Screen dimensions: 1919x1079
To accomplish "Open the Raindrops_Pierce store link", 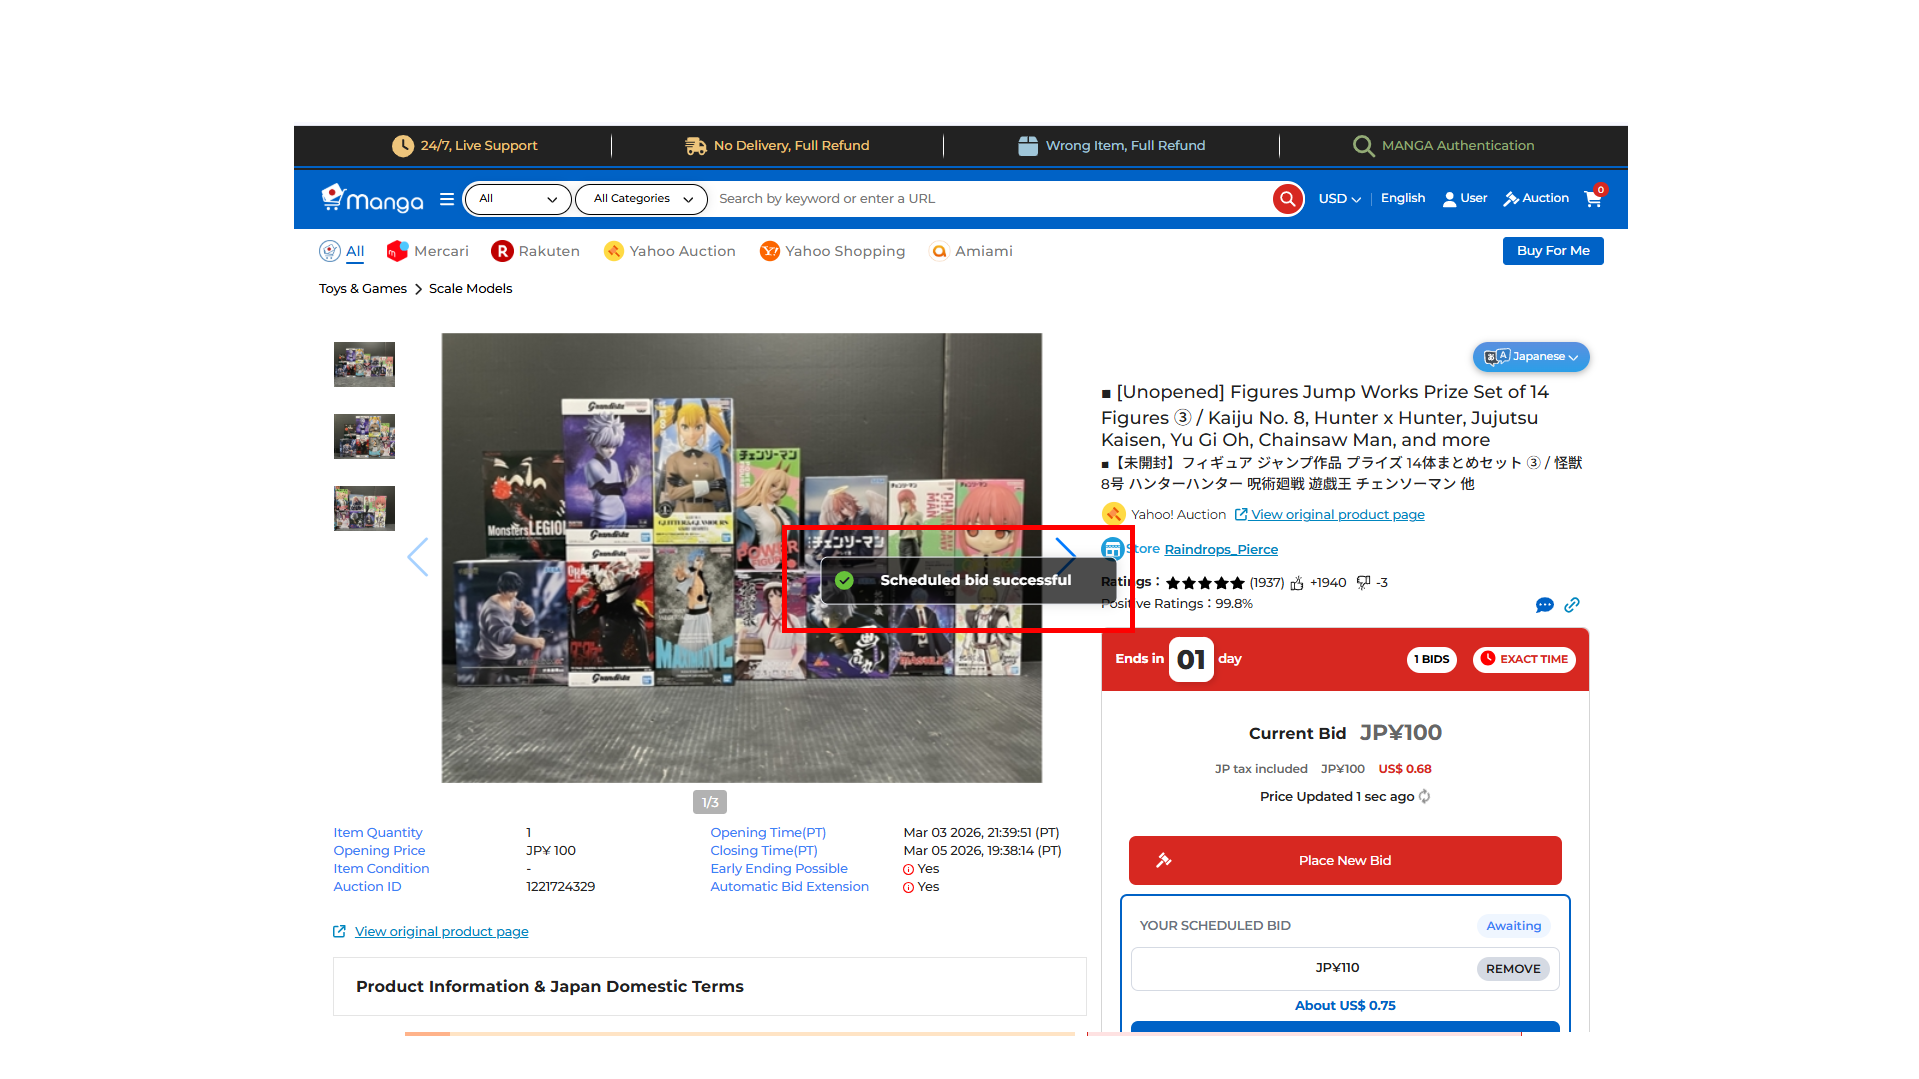I will click(1221, 550).
